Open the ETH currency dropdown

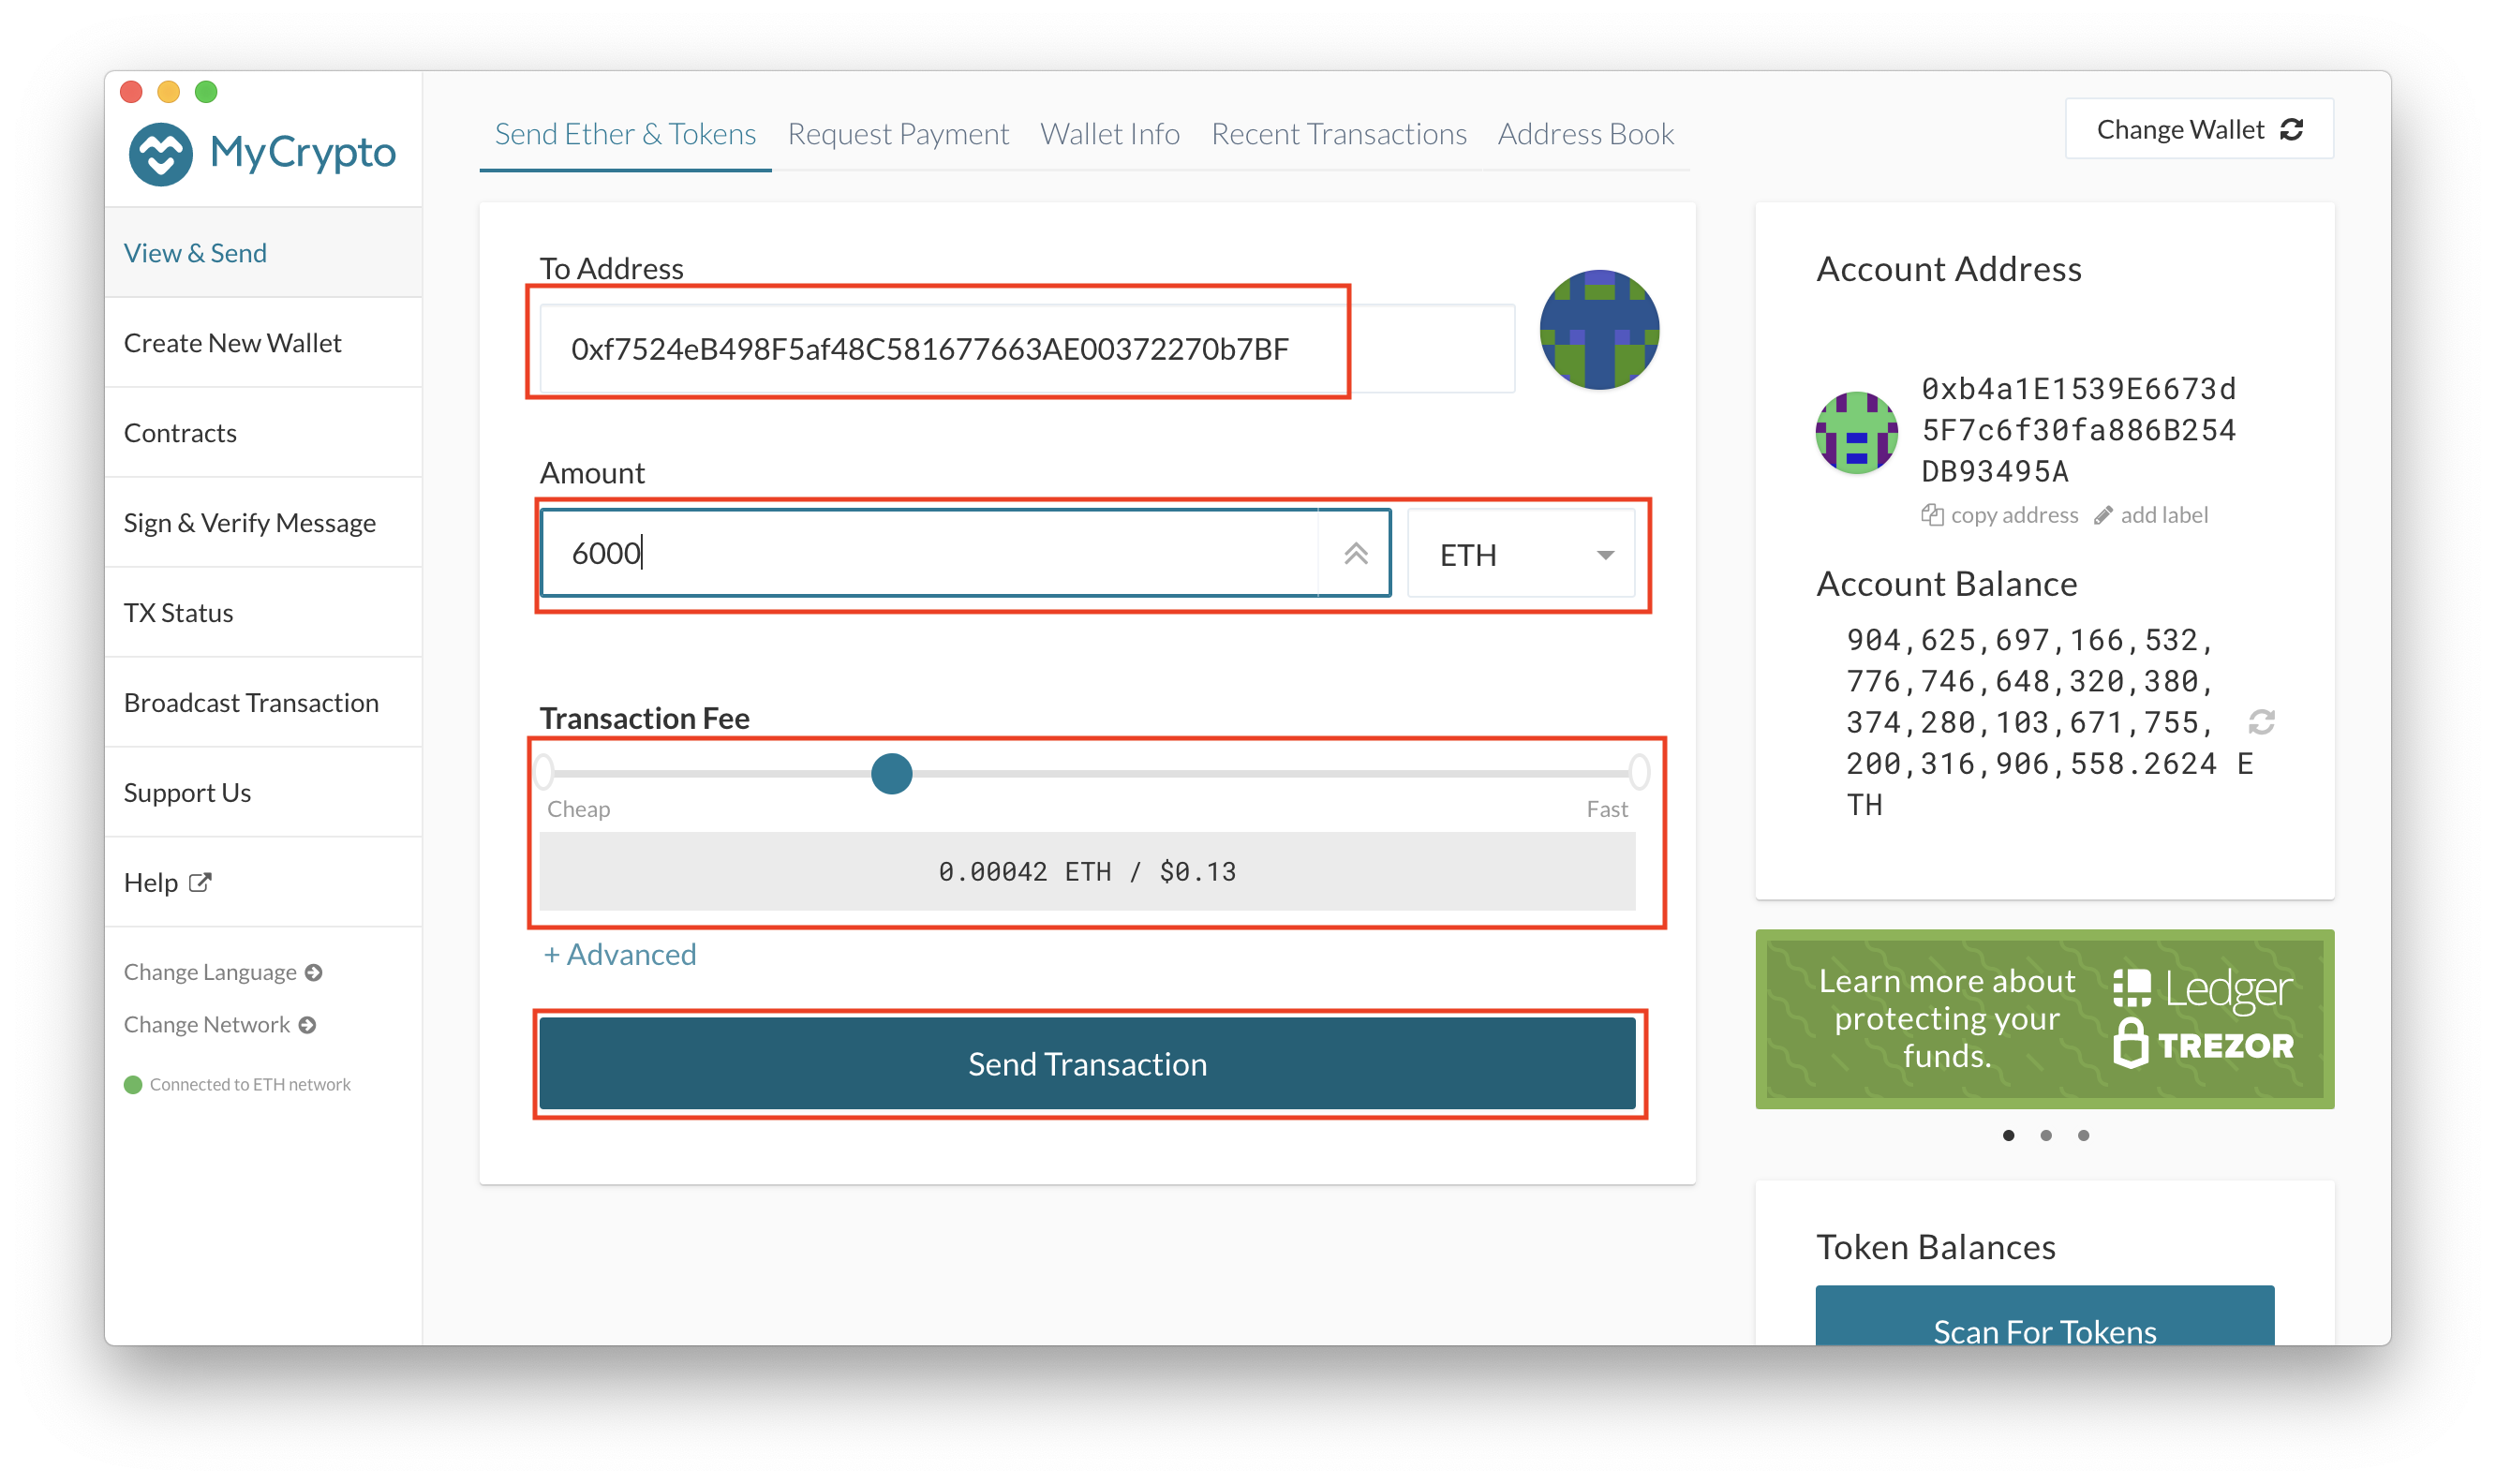pos(1521,554)
